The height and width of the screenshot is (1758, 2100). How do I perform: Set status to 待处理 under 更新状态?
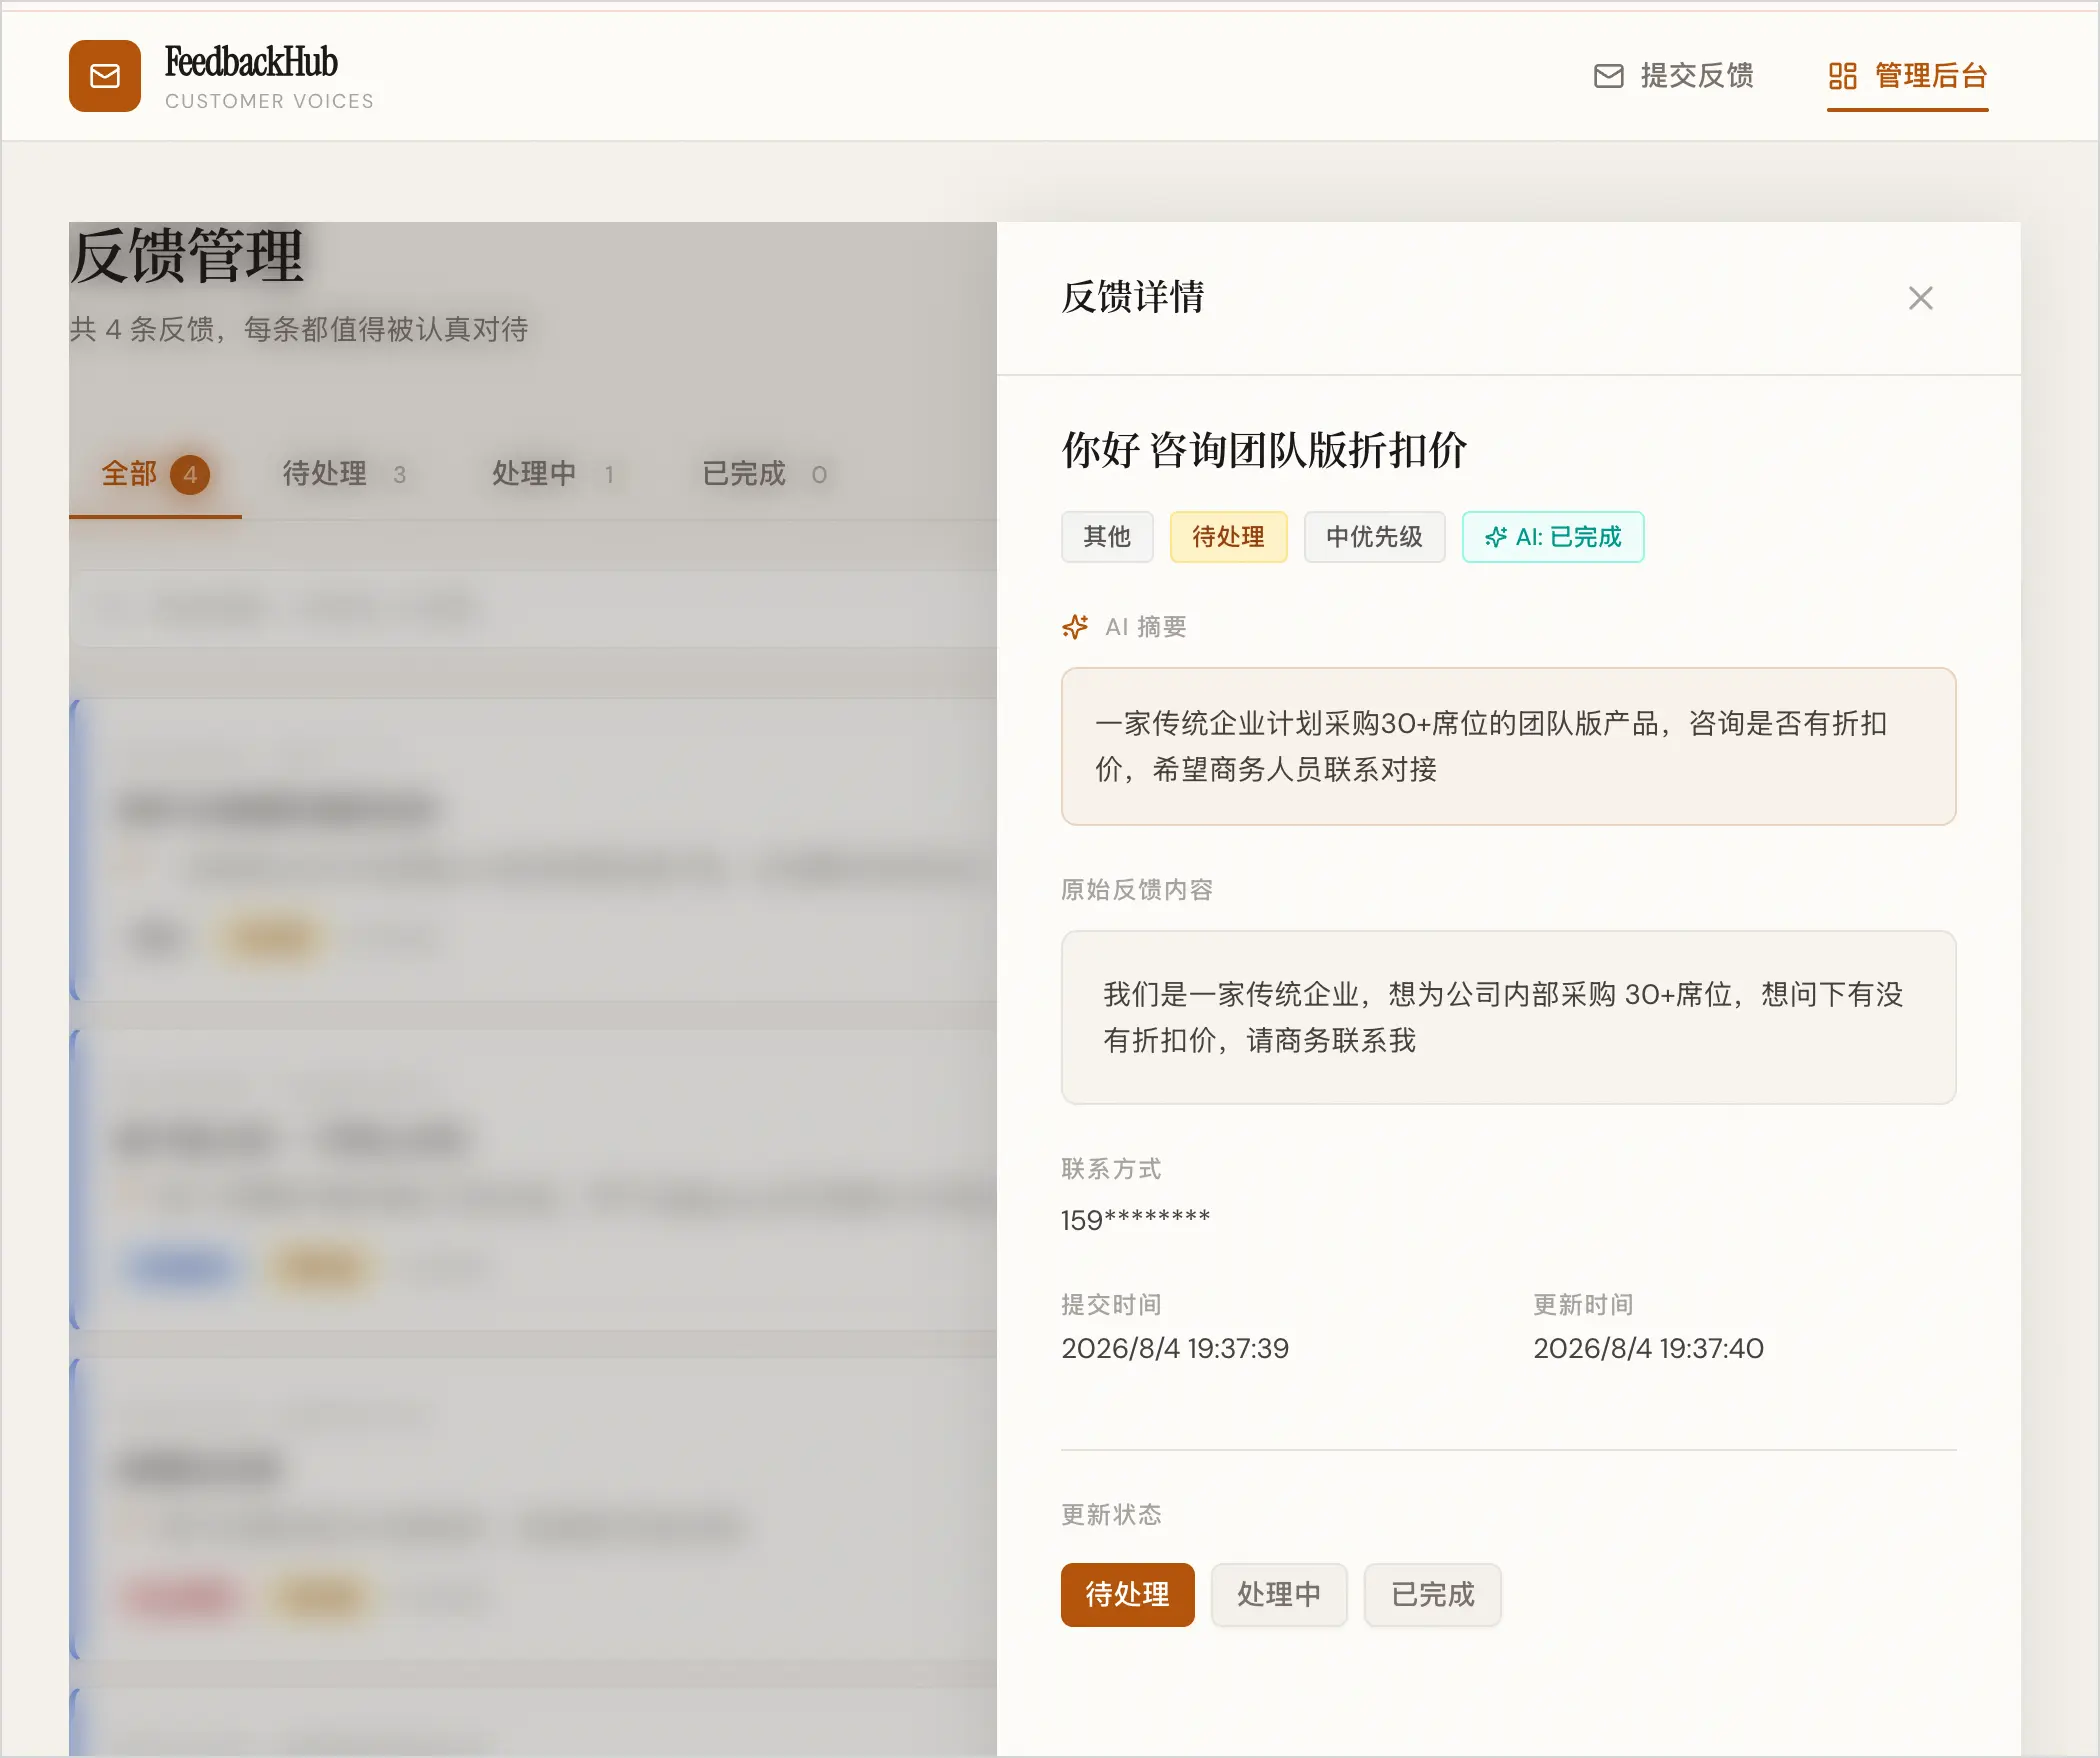1127,1594
